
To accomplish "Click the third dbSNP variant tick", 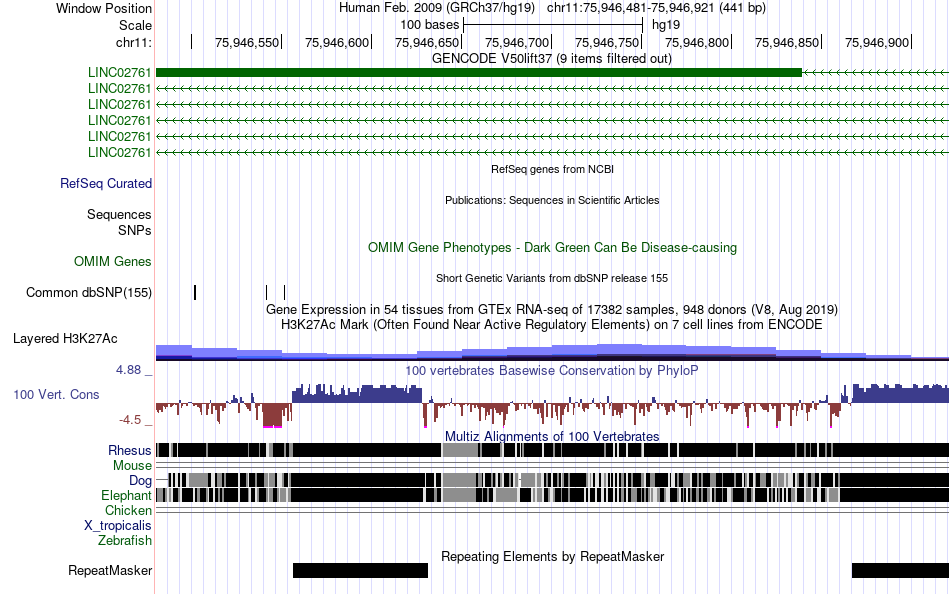I will pyautogui.click(x=284, y=293).
